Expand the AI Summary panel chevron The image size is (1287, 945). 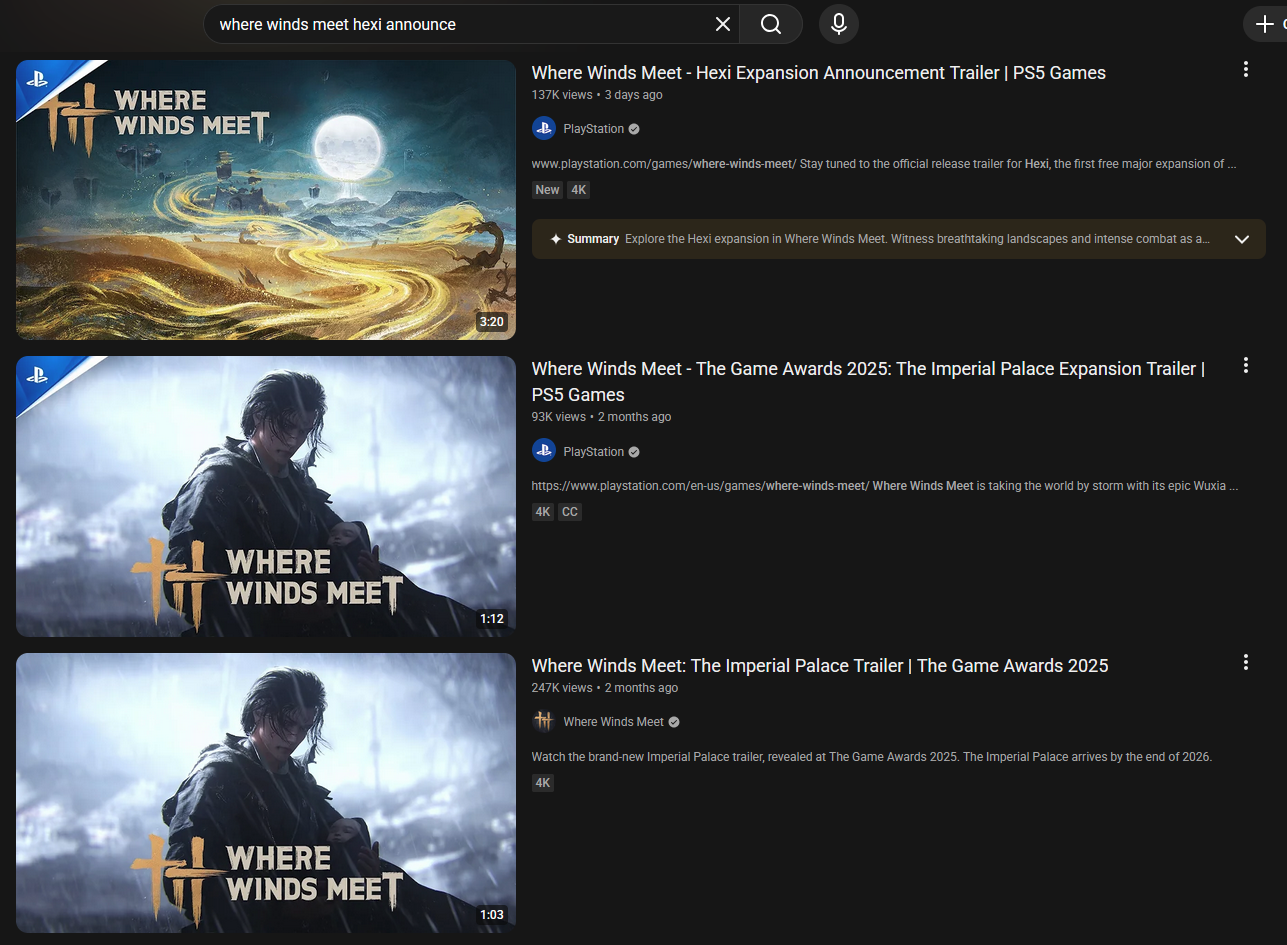[1242, 239]
